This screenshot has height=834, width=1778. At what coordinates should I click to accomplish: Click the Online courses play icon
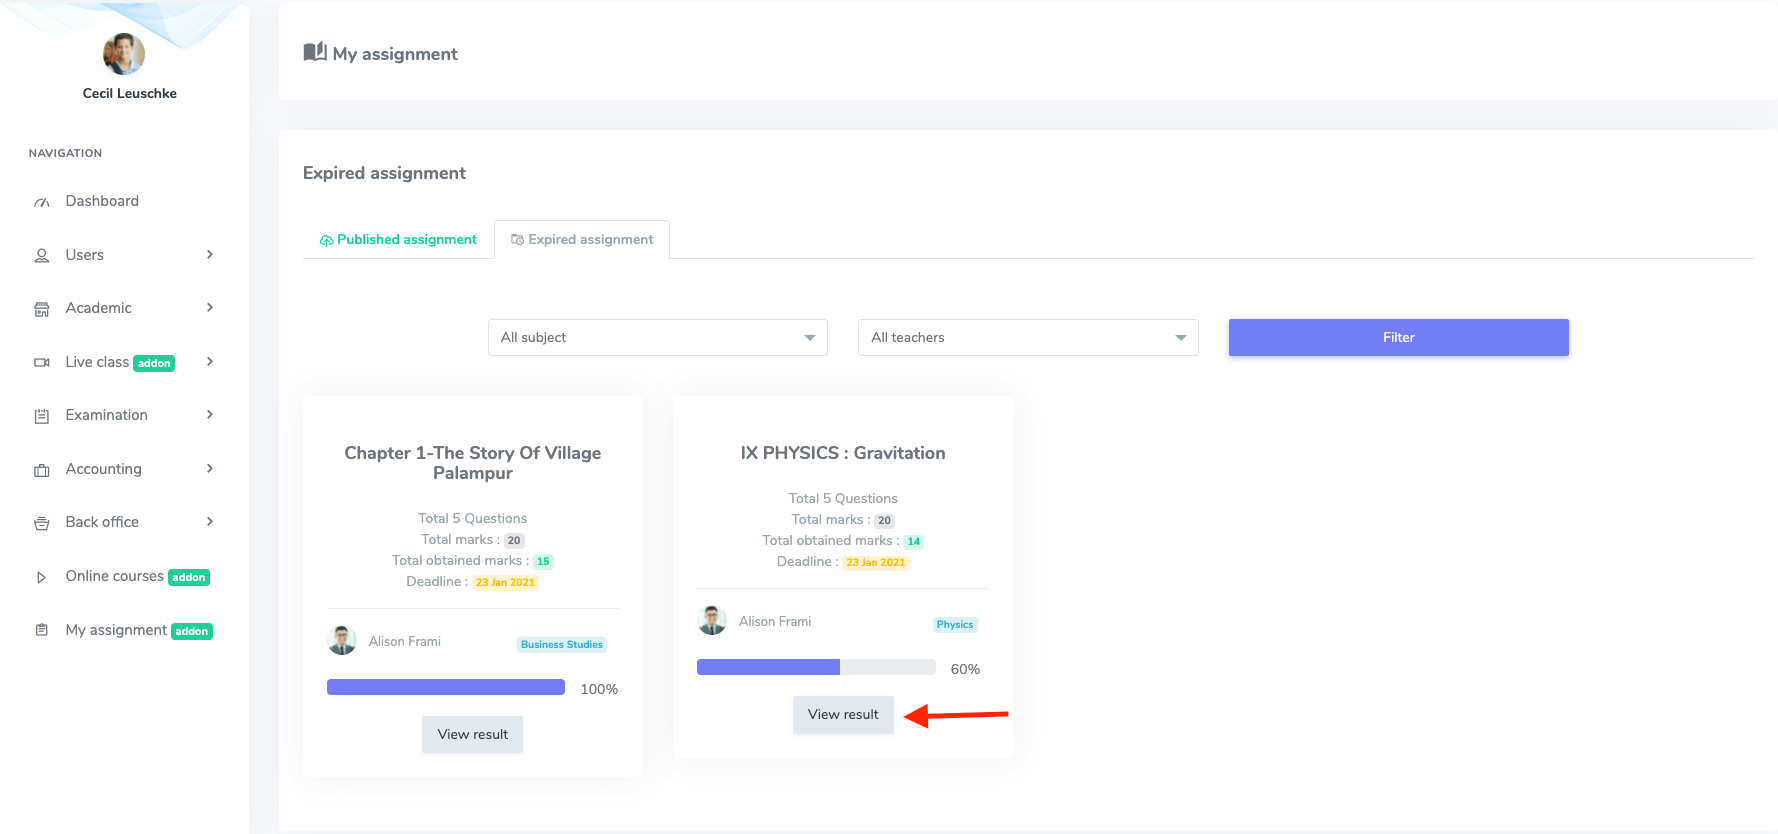pyautogui.click(x=42, y=577)
